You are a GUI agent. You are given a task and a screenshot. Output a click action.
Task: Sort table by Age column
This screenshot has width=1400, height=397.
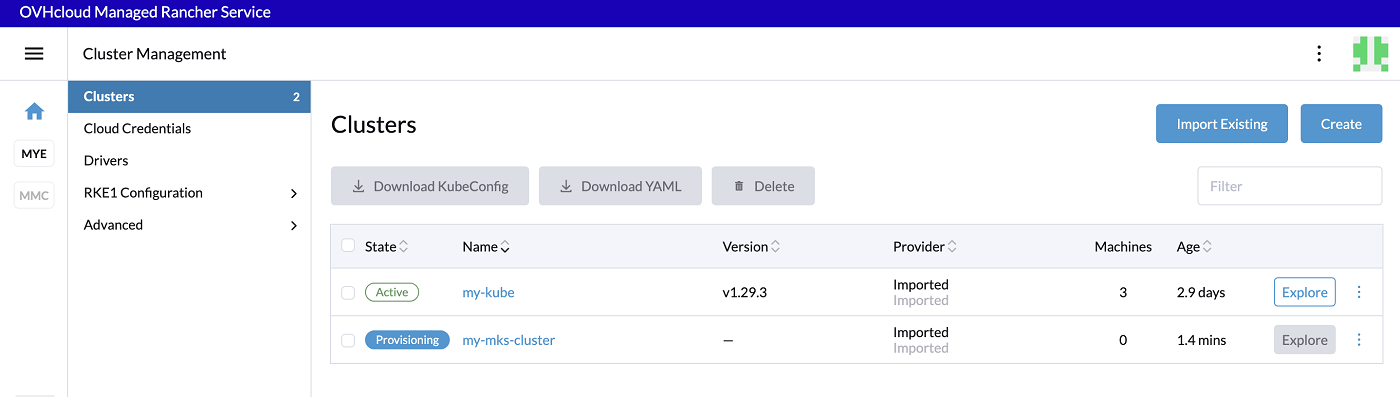click(x=1195, y=247)
